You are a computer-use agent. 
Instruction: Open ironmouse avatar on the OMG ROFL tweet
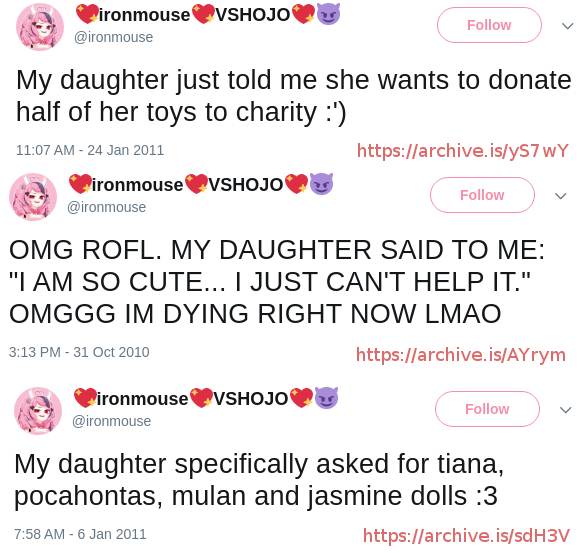click(x=33, y=196)
